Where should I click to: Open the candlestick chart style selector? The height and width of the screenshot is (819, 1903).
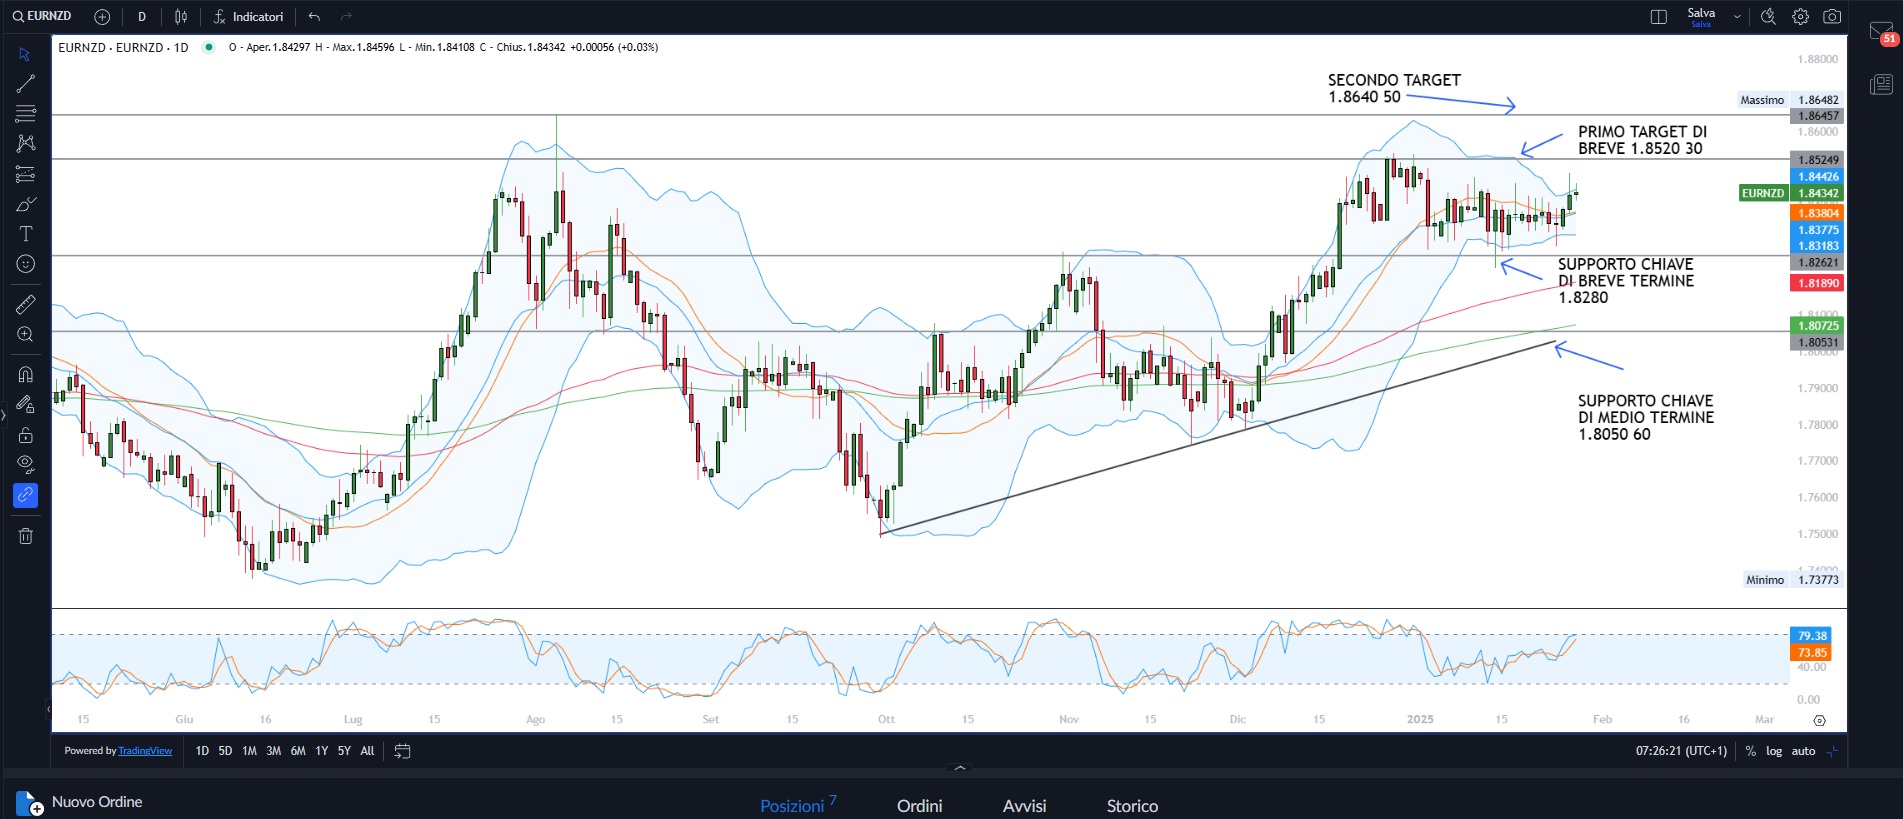tap(181, 17)
